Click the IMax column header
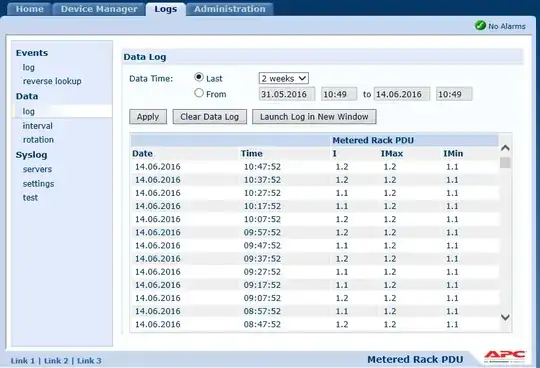Image resolution: width=540 pixels, height=368 pixels. pyautogui.click(x=392, y=154)
